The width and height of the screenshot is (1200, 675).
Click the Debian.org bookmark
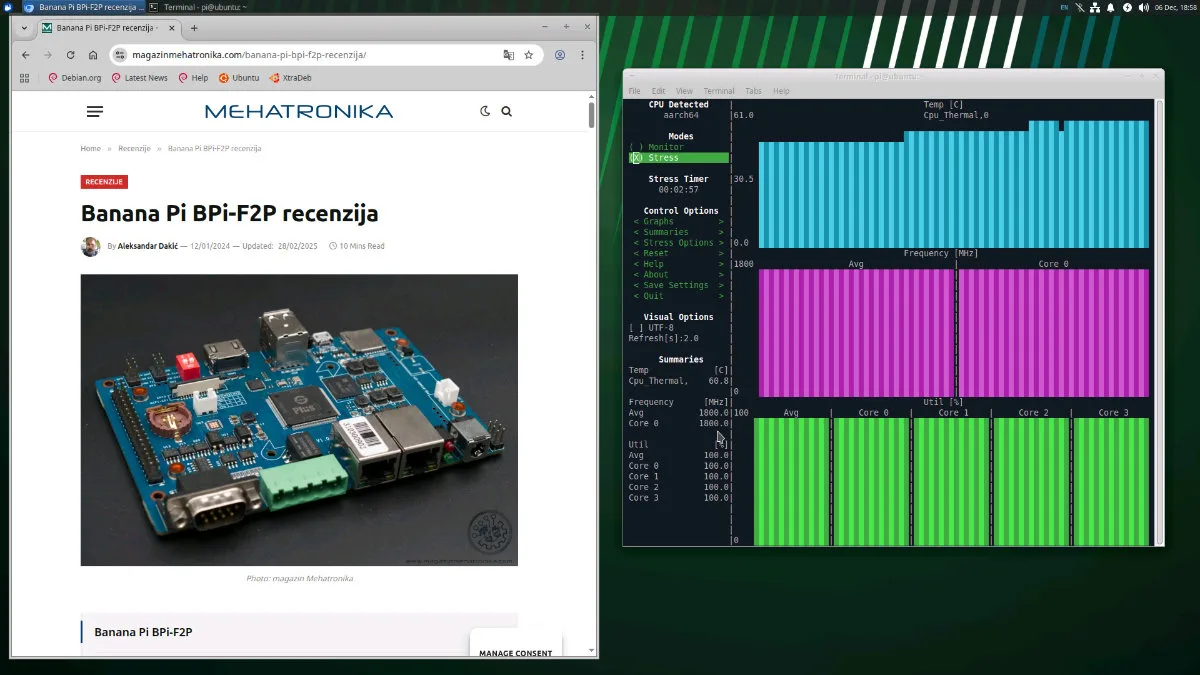click(74, 78)
